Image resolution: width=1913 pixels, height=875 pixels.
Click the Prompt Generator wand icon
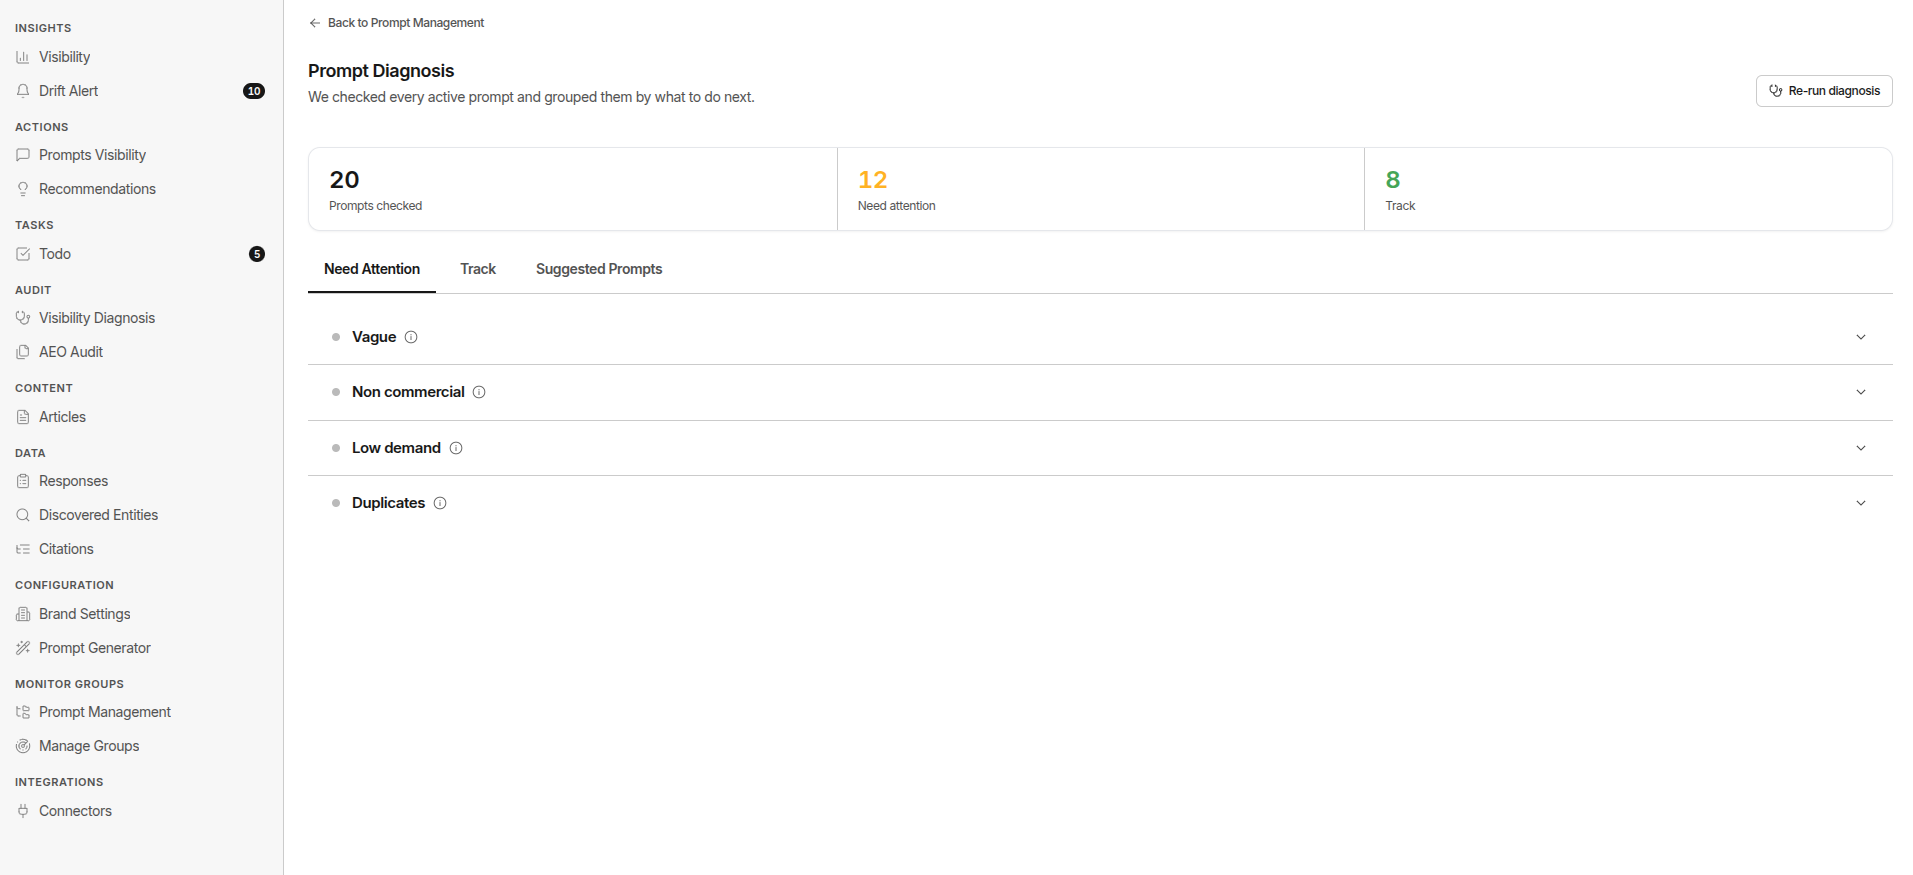point(23,648)
